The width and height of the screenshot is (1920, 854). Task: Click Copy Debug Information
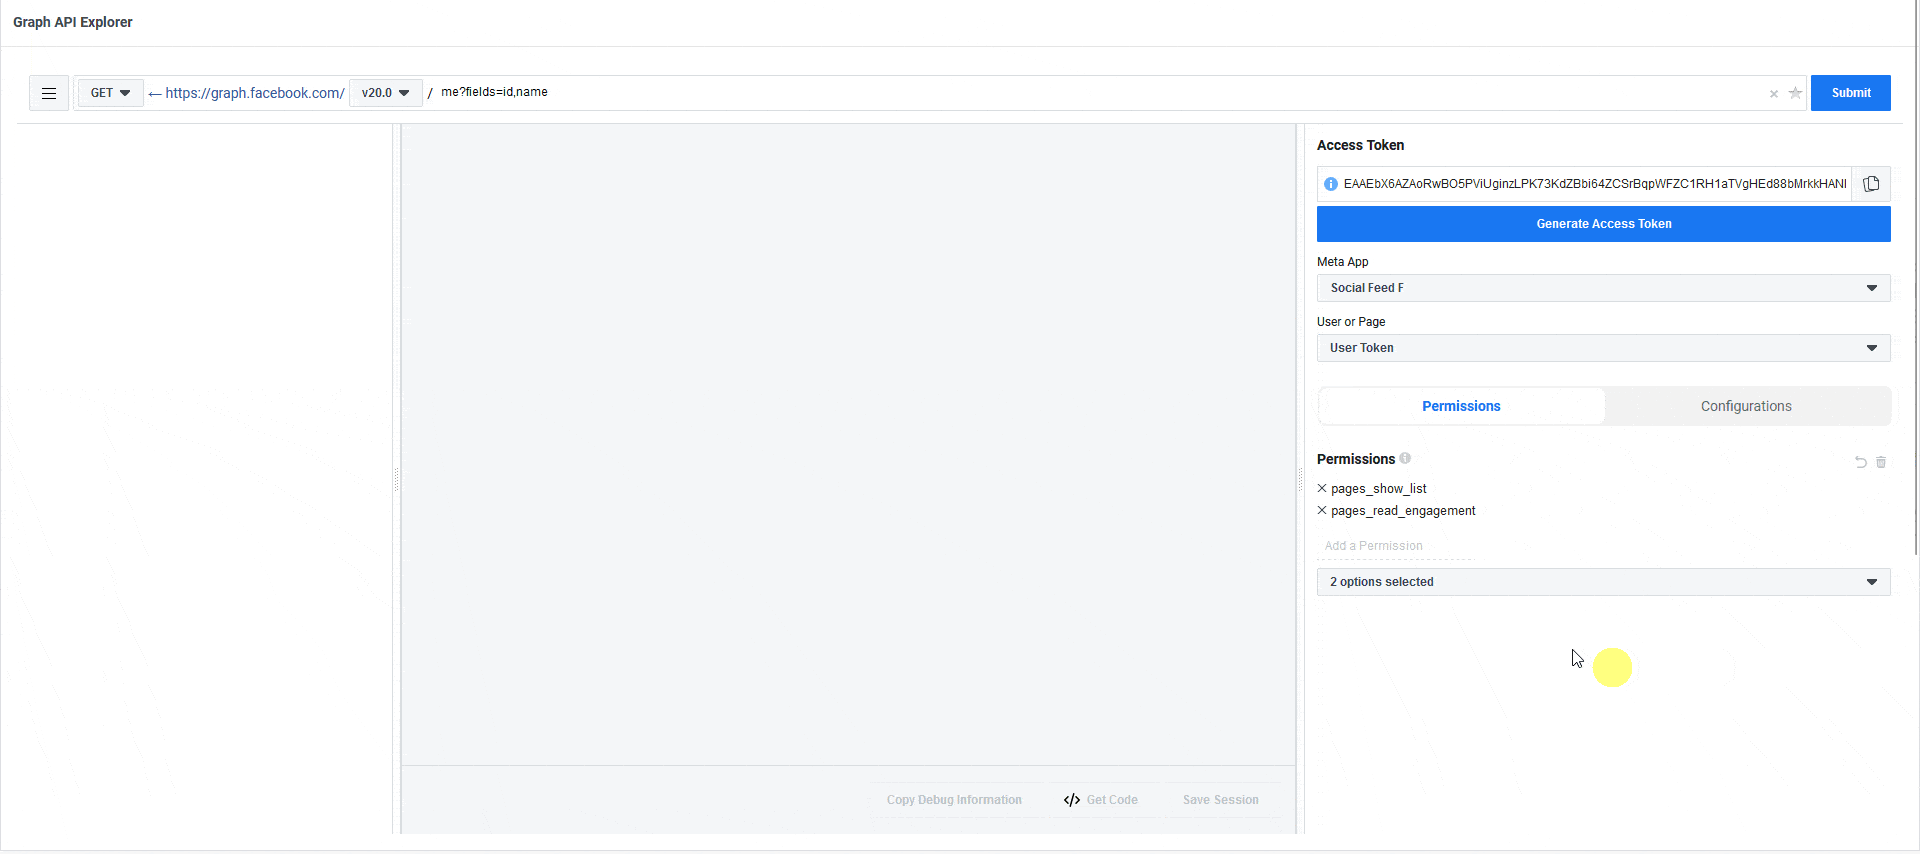point(954,800)
